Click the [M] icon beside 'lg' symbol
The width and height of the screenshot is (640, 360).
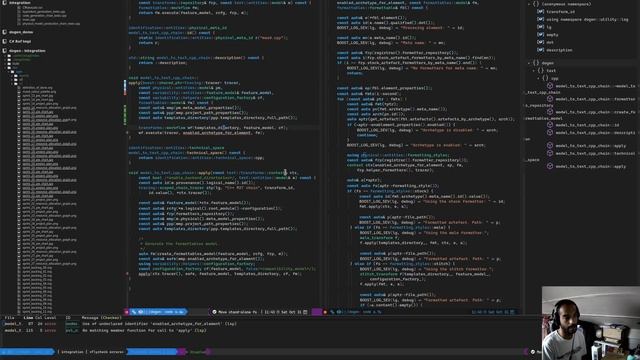coord(540,27)
